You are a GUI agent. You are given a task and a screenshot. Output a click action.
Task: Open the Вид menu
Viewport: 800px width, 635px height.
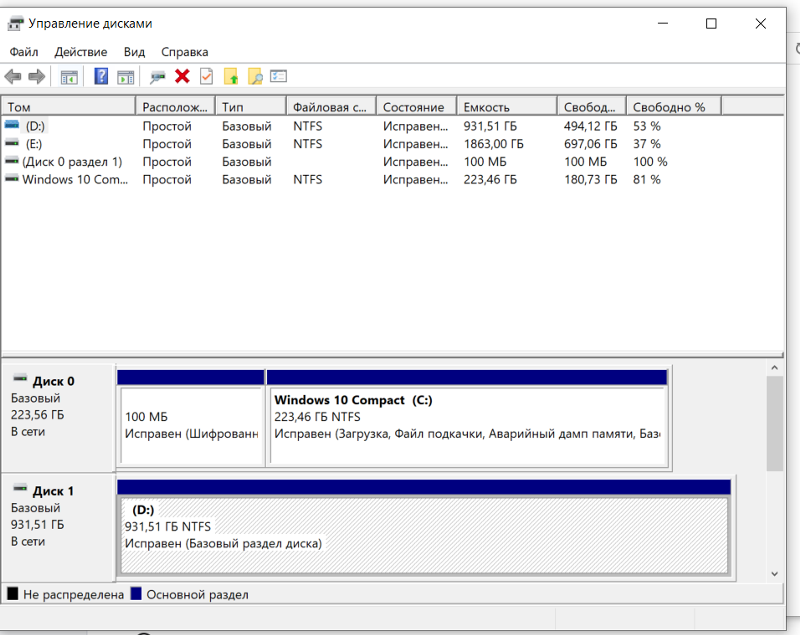point(134,52)
